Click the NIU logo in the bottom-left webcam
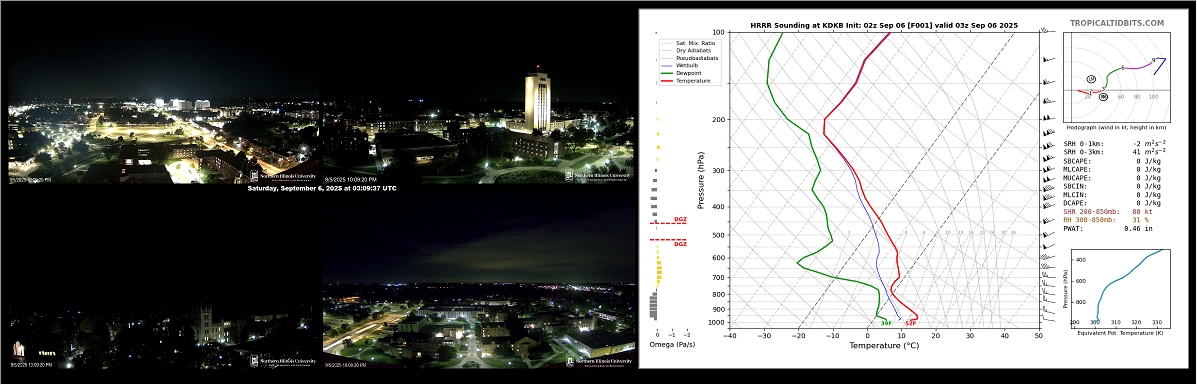The height and width of the screenshot is (385, 1197). pos(283,361)
